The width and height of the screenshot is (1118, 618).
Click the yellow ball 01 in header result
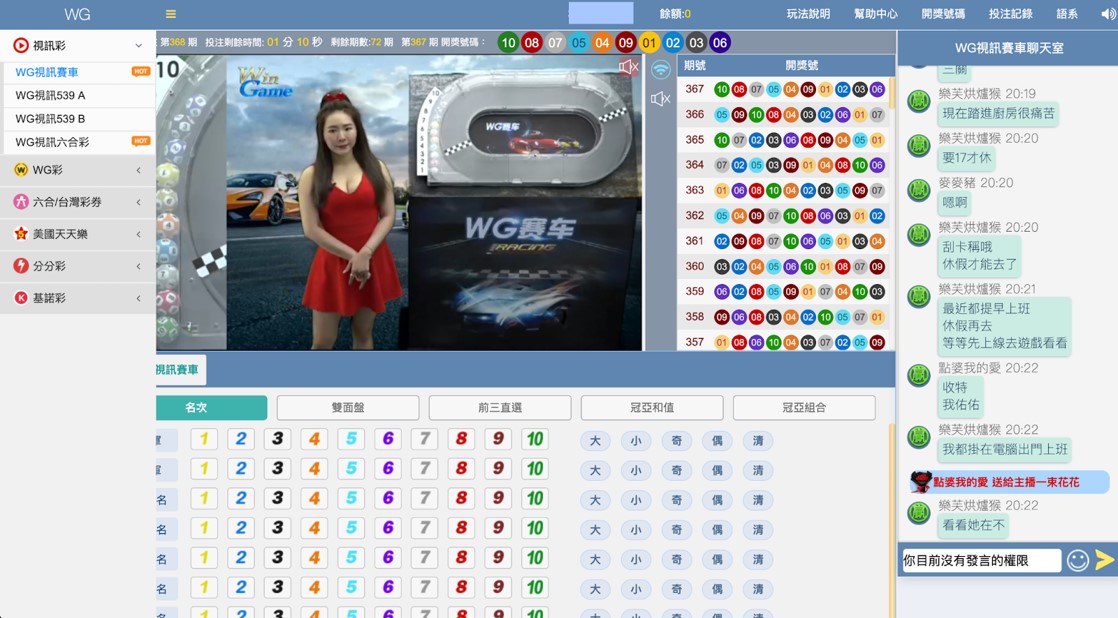pos(649,43)
